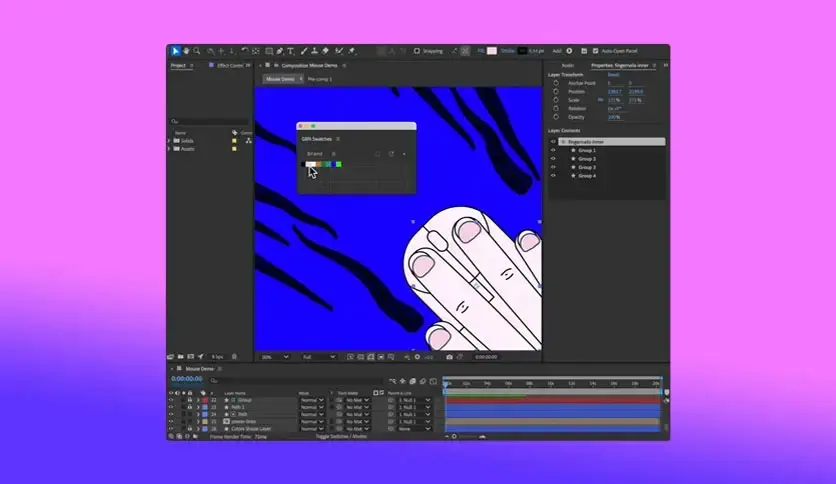836x484 pixels.
Task: Expand the Solids folder in Project panel
Action: (170, 141)
